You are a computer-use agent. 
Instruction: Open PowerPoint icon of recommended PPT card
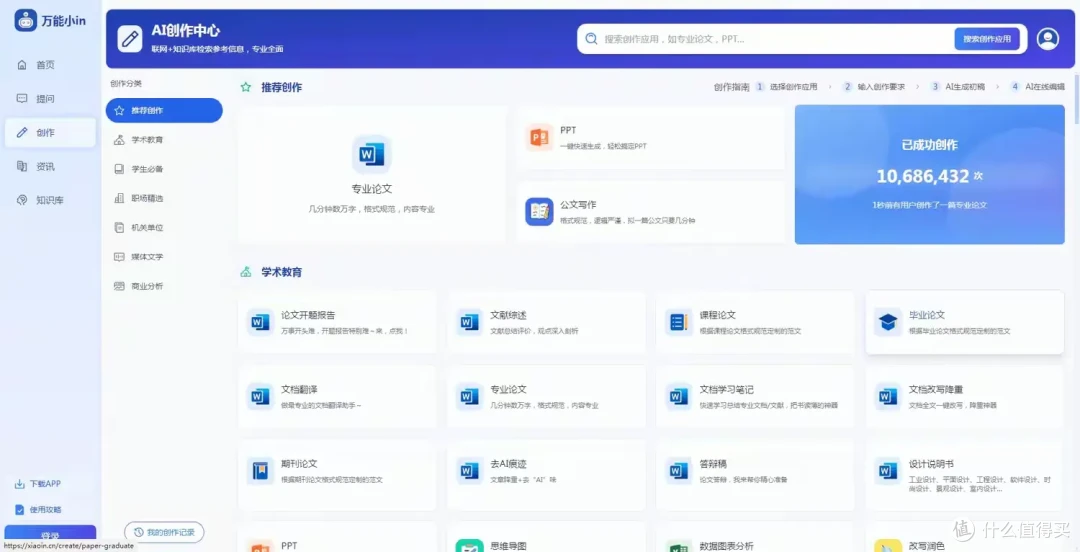coord(539,137)
